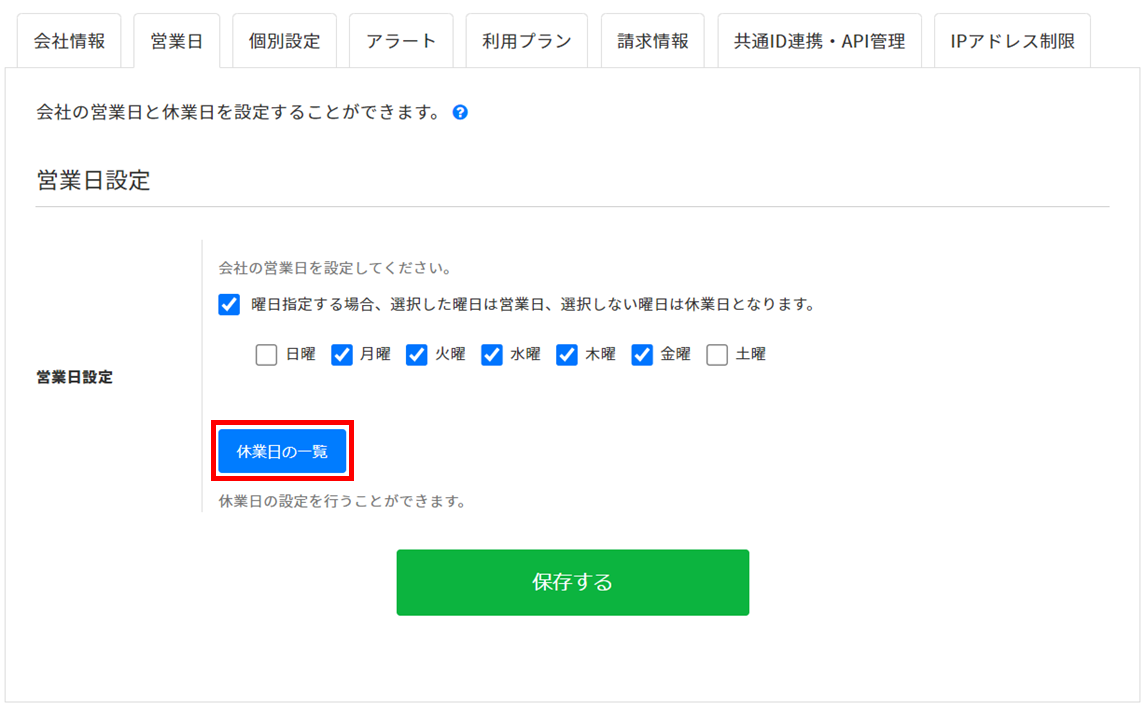Screen dimensions: 1146x709
Task: Uncheck the 火曜 checkbox
Action: (417, 355)
